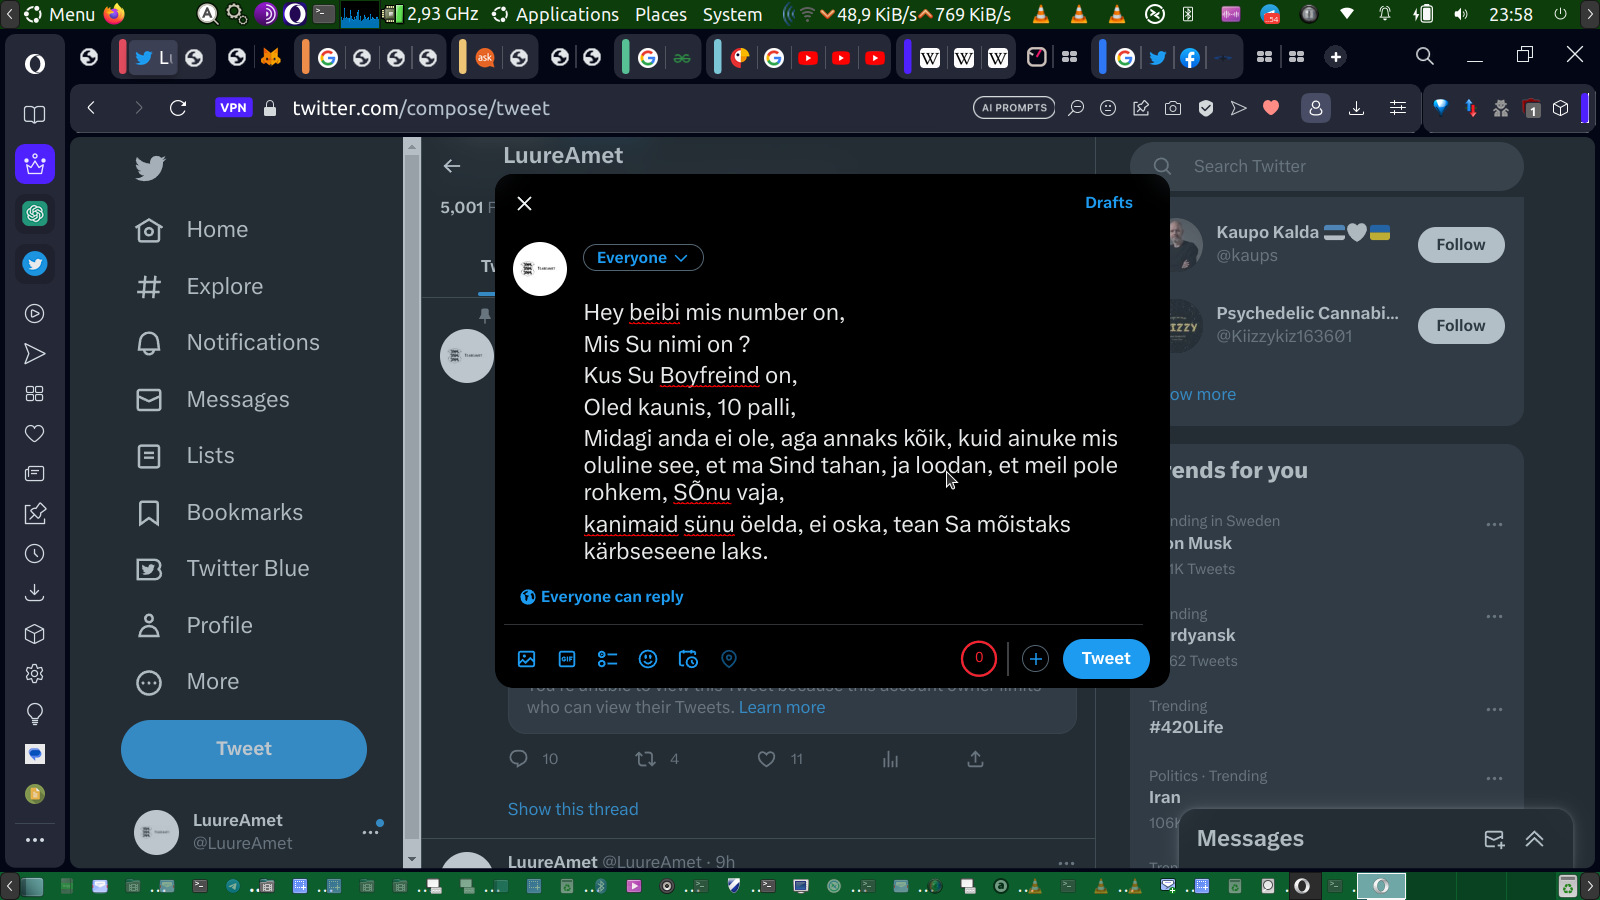1600x900 pixels.
Task: Take a snapshot with camera icon
Action: 1173,108
